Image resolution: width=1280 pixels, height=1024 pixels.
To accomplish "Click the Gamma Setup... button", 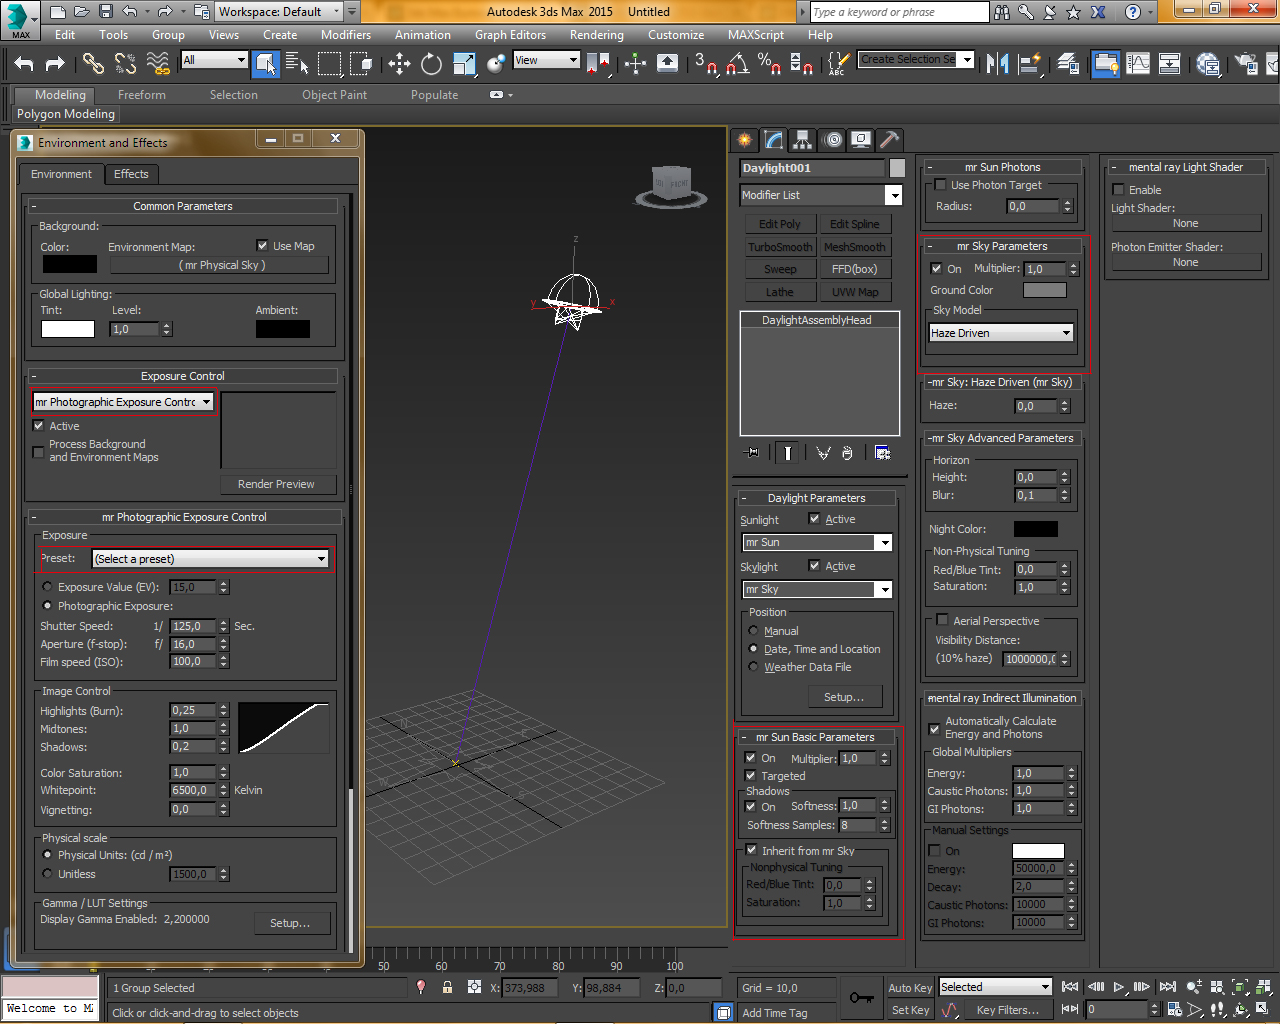I will tap(290, 923).
